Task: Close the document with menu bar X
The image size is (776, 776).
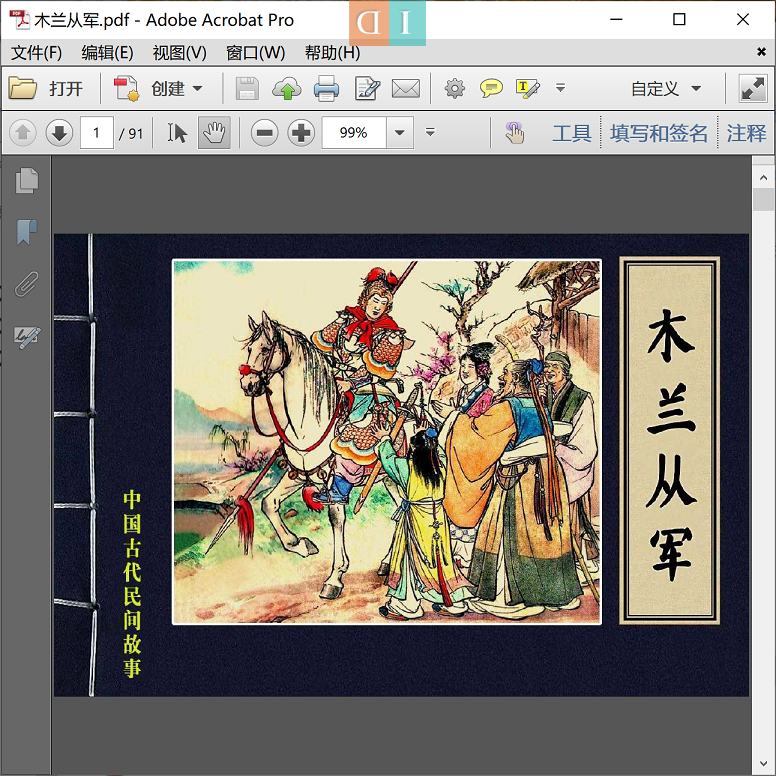Action: tap(761, 51)
